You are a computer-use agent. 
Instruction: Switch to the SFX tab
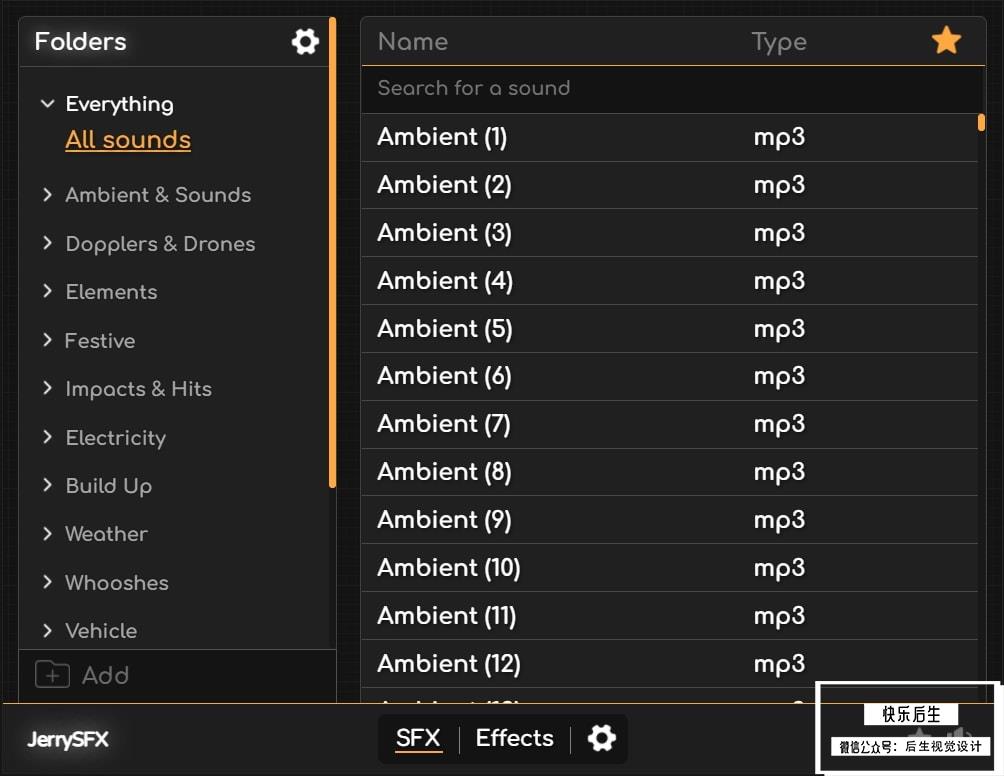point(418,738)
